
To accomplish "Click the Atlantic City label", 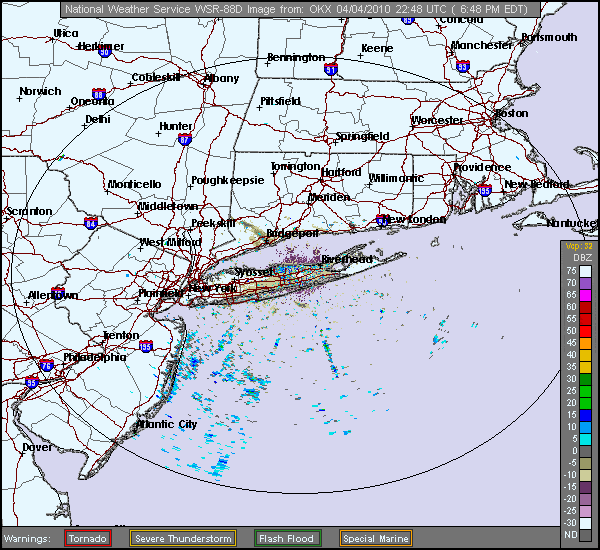I will point(166,424).
